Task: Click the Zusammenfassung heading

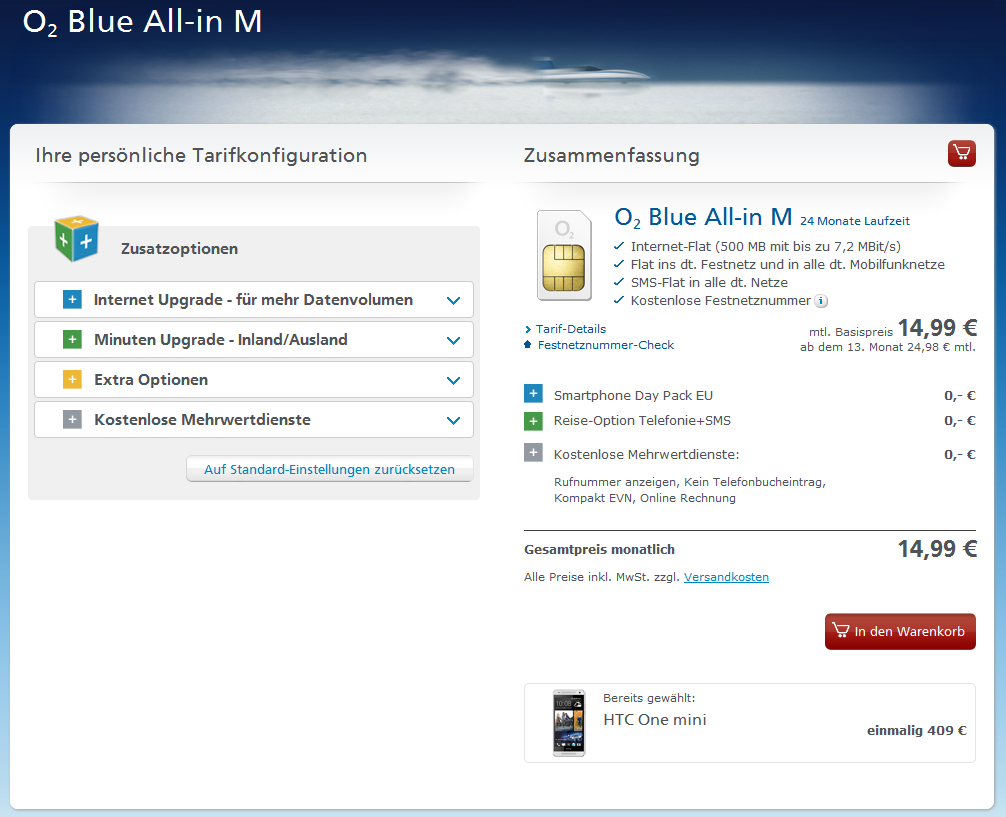Action: [611, 155]
